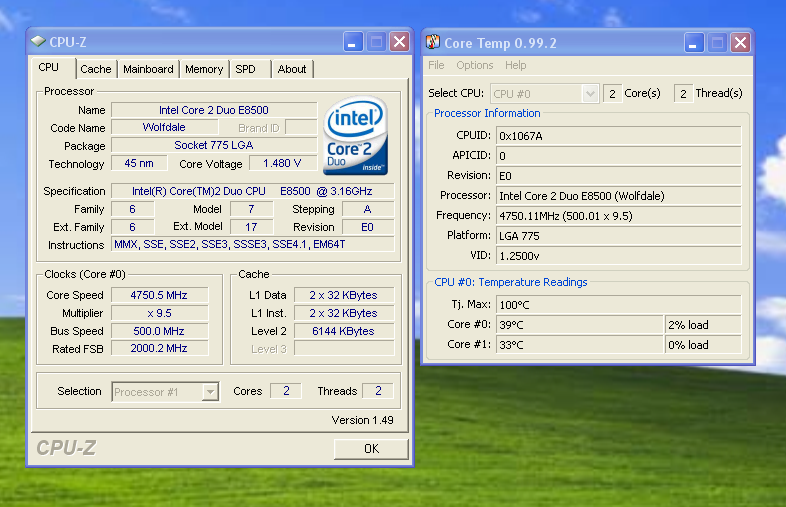
Task: Click the Thread(s) count box in Core Temp
Action: 683,93
